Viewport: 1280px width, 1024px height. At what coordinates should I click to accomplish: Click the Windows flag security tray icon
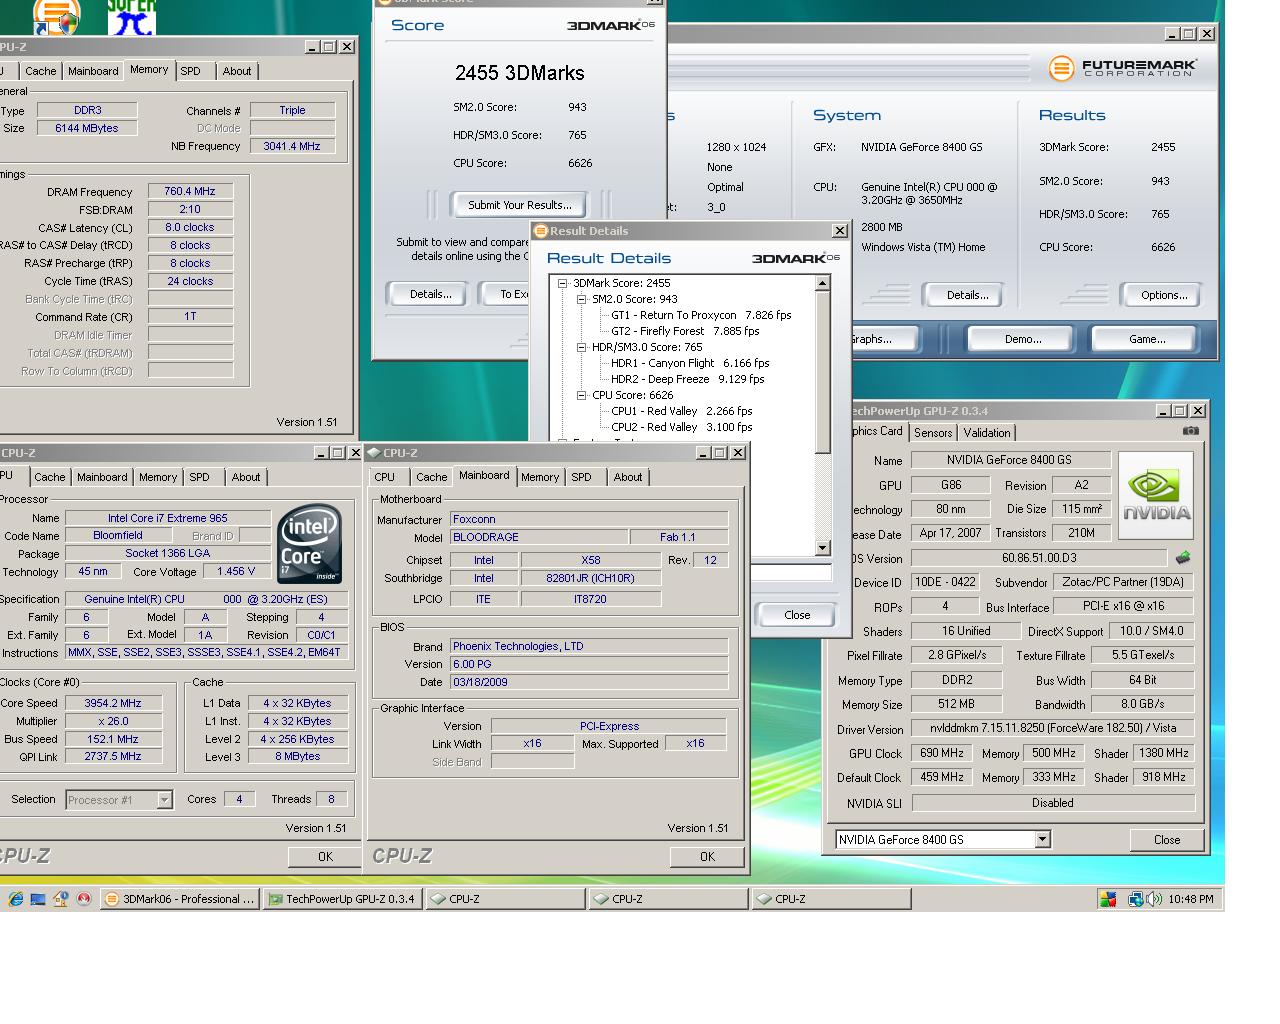1107,899
